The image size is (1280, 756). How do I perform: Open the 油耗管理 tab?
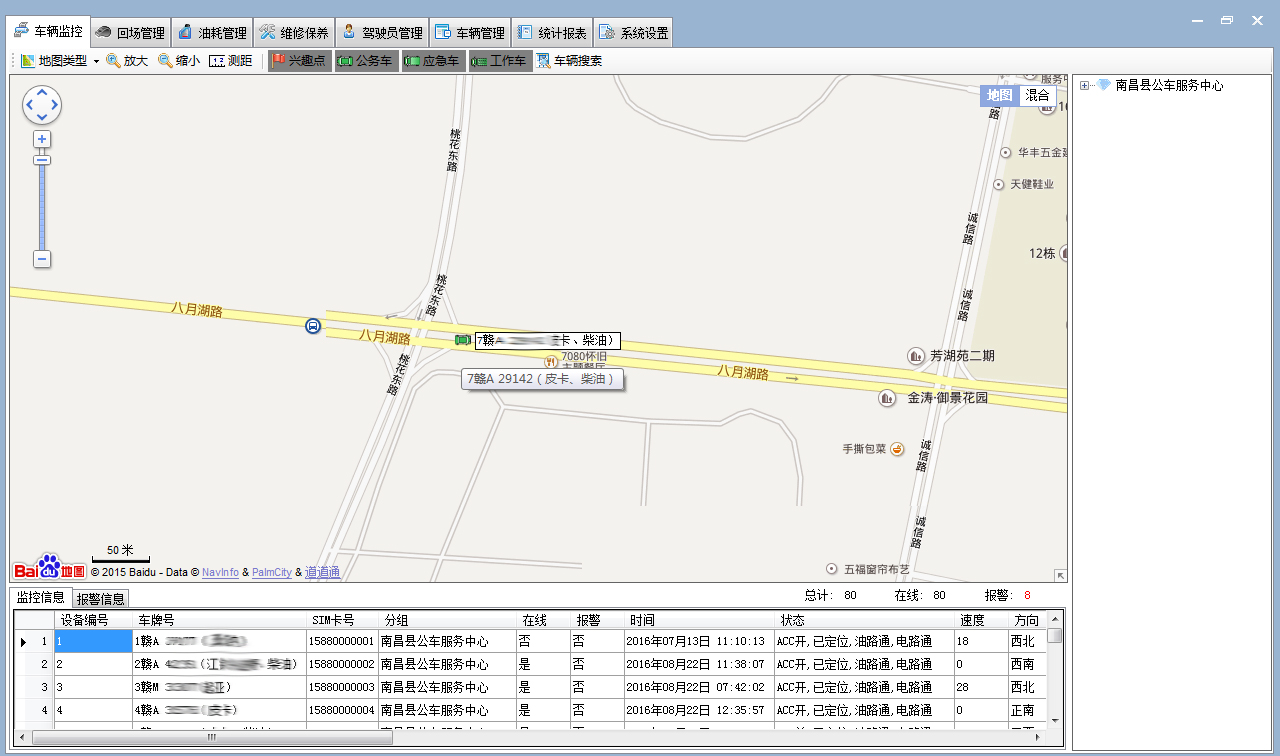[212, 33]
